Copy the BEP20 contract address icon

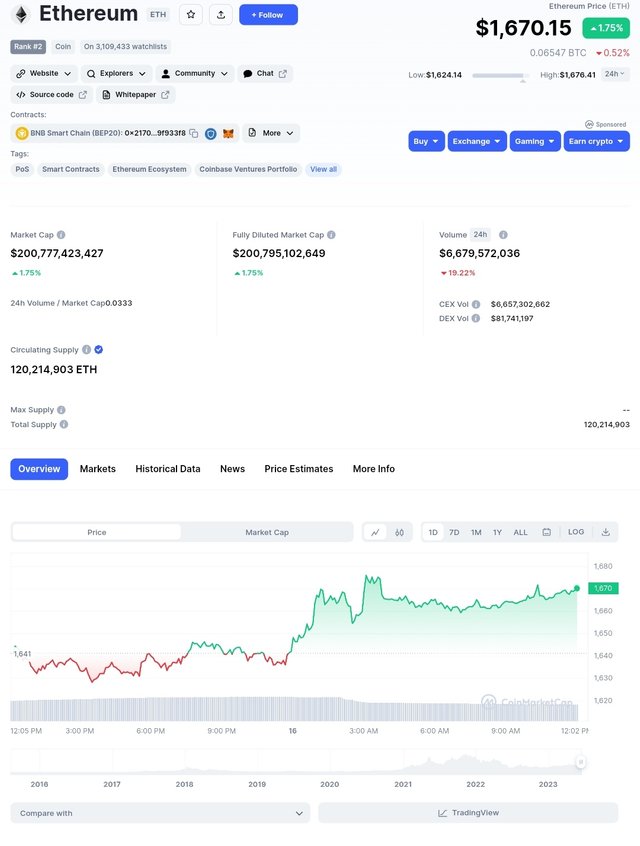[194, 133]
